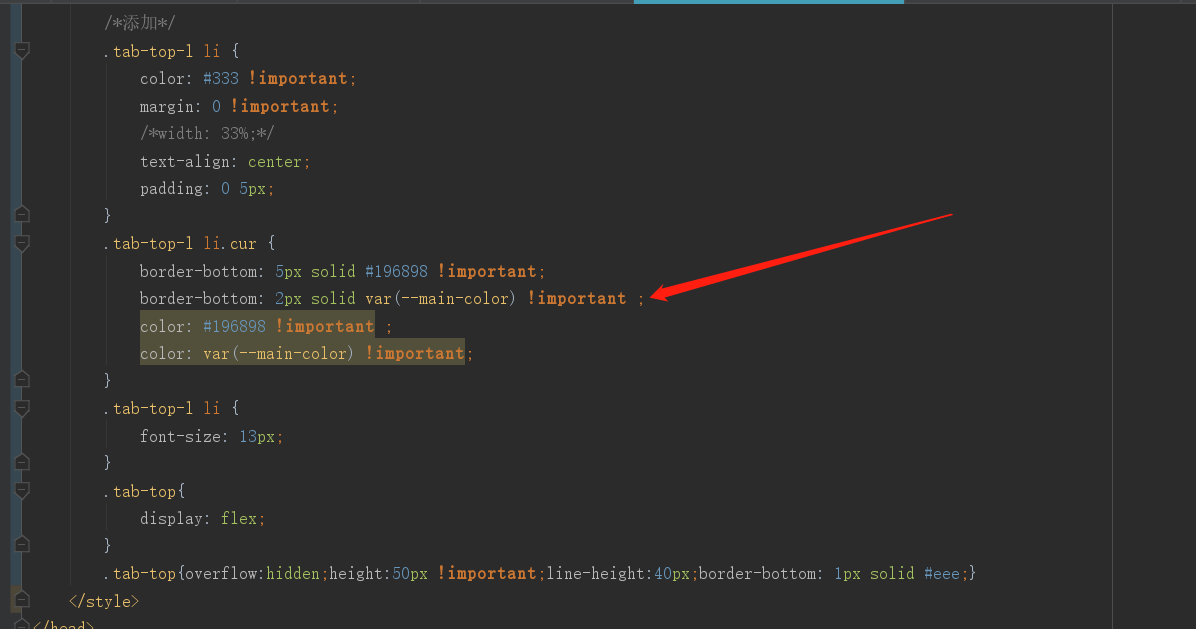Click commented '/*width: 33%;*/' line
1196x629 pixels.
207,133
